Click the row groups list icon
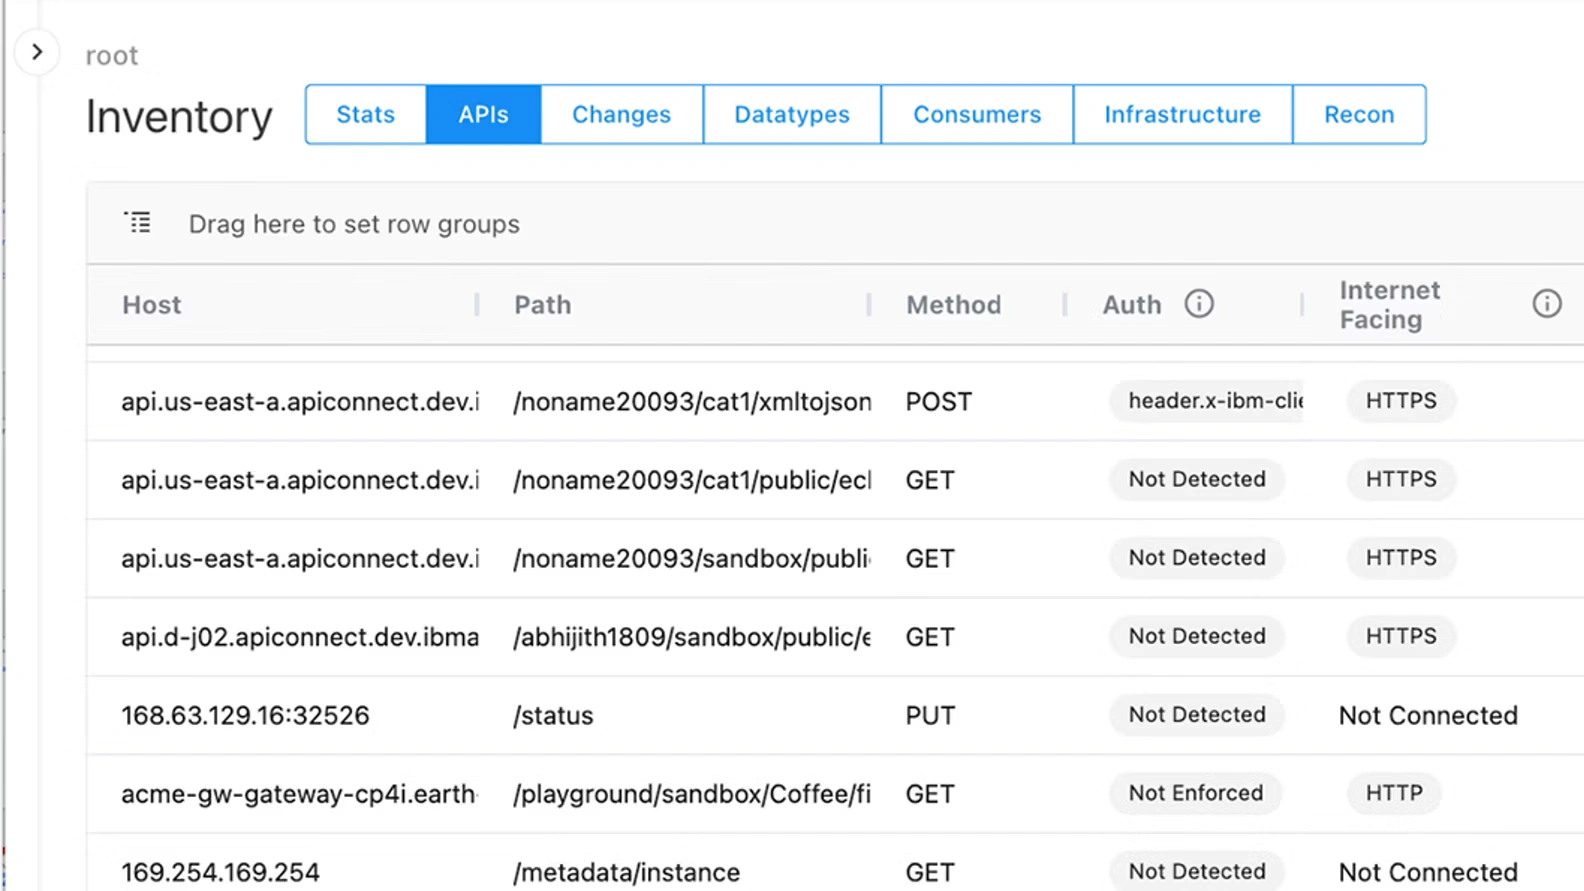Screen dimensions: 1584x891 tap(138, 222)
